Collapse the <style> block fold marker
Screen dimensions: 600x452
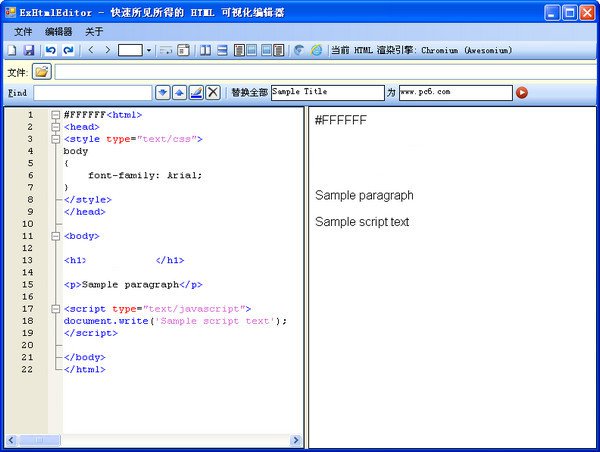(56, 139)
